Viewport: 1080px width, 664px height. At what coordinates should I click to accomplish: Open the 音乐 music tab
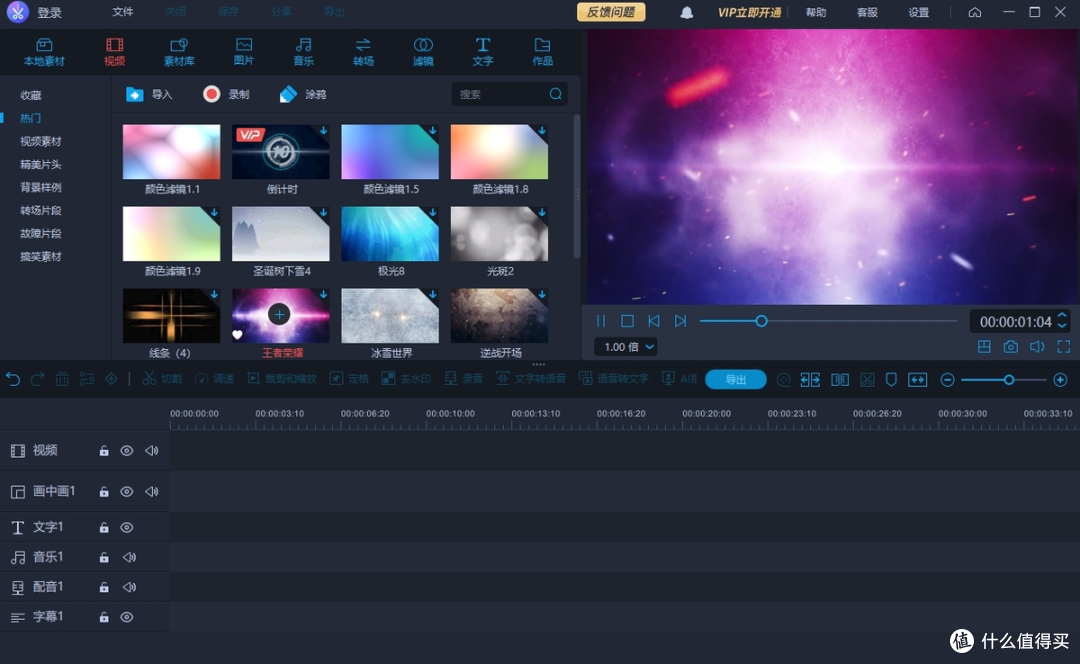click(x=304, y=52)
